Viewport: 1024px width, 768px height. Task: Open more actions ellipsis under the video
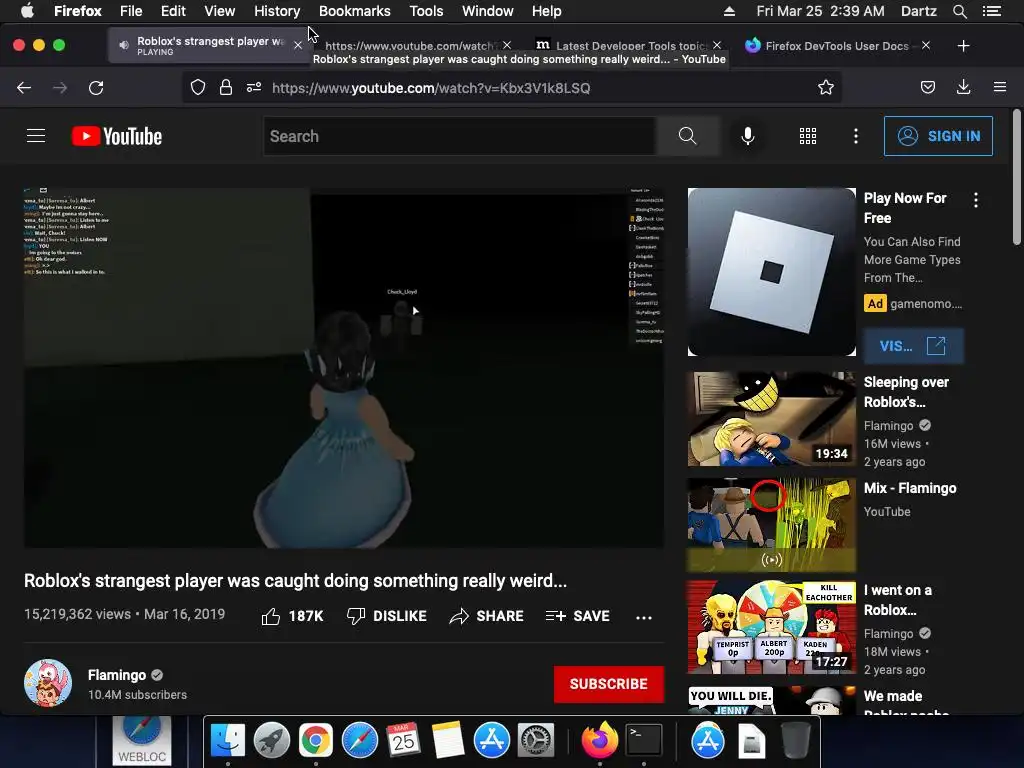tap(644, 617)
